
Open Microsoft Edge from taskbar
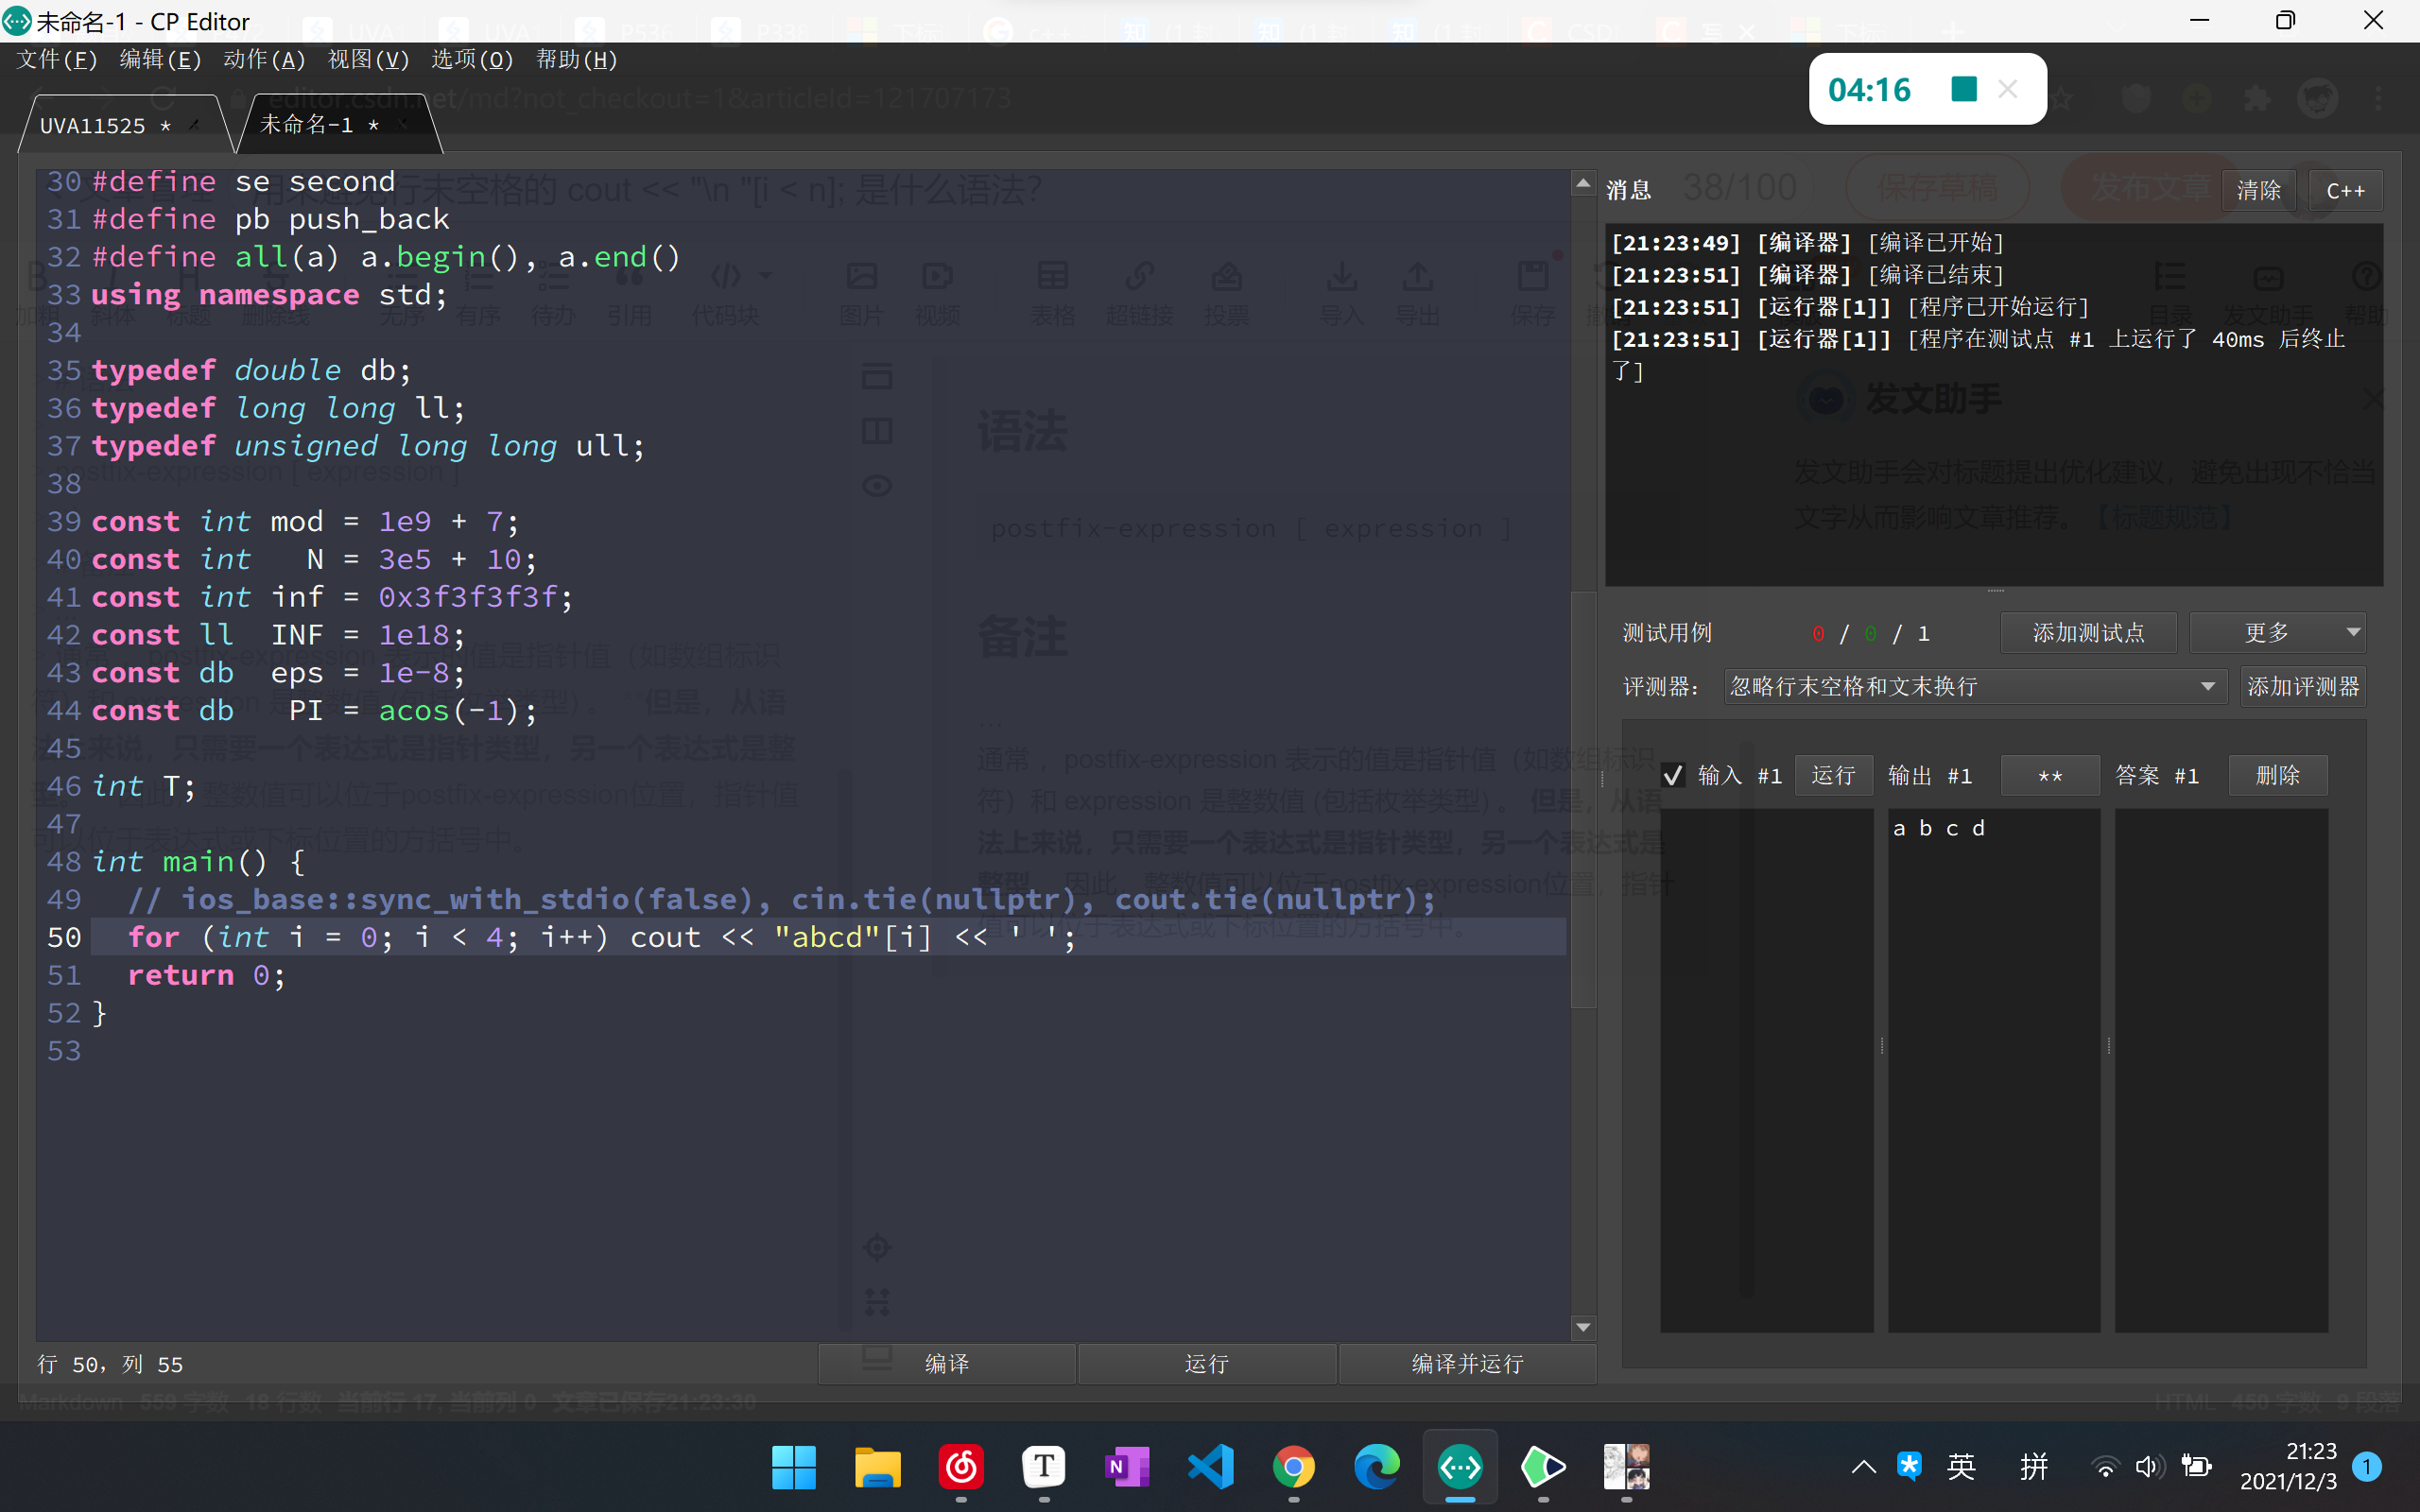click(x=1376, y=1467)
